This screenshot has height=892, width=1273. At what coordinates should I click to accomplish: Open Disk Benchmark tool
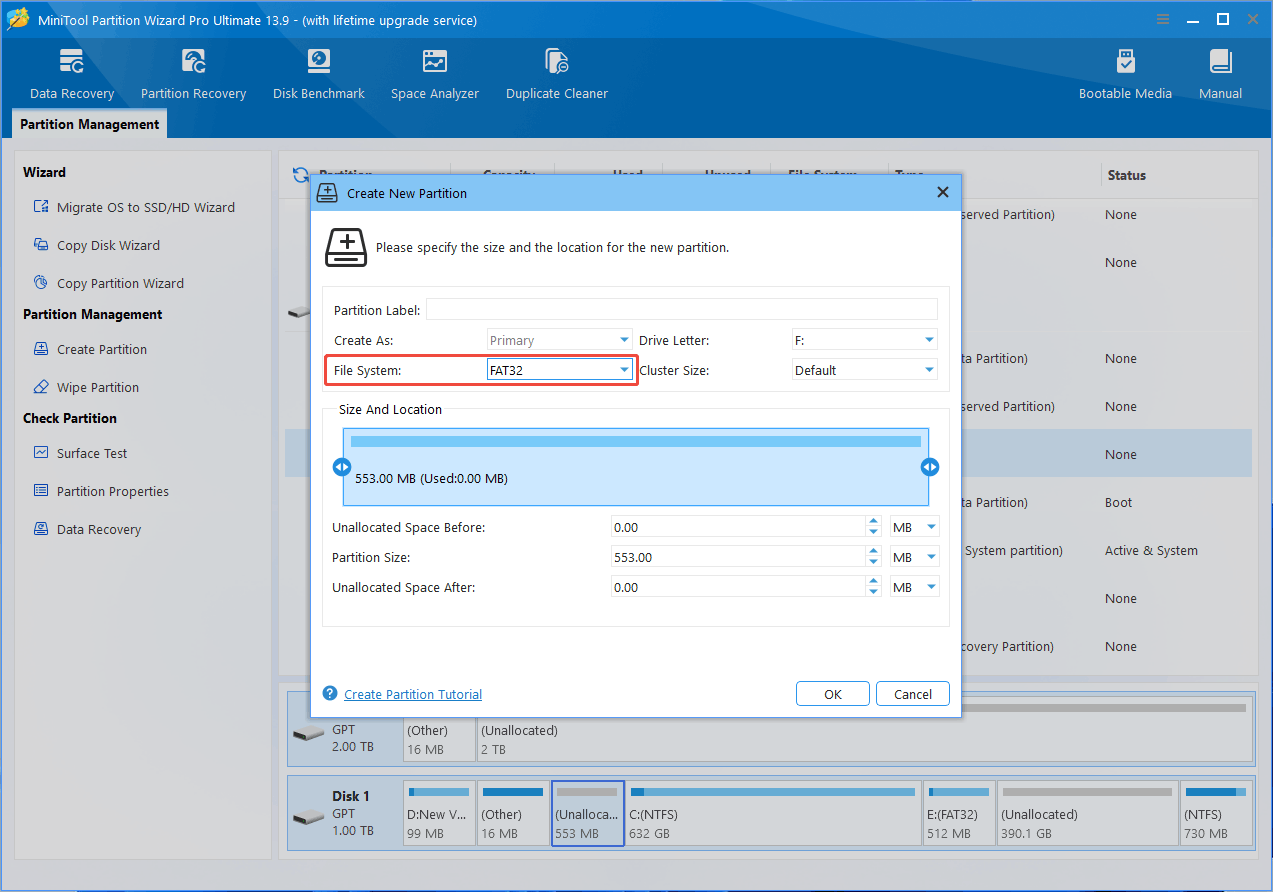tap(318, 75)
